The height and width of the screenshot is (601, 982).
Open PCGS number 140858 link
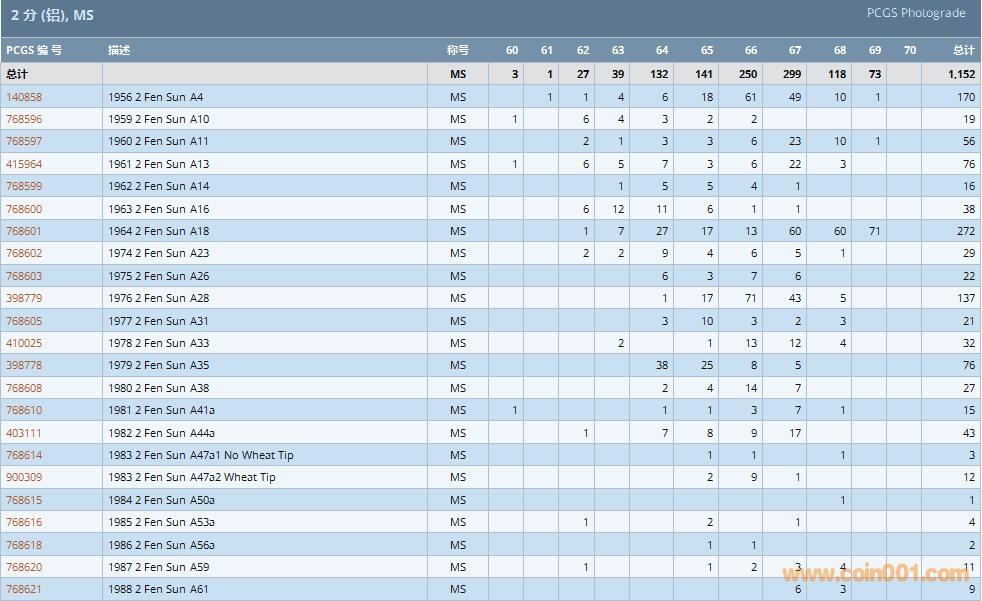pyautogui.click(x=24, y=97)
